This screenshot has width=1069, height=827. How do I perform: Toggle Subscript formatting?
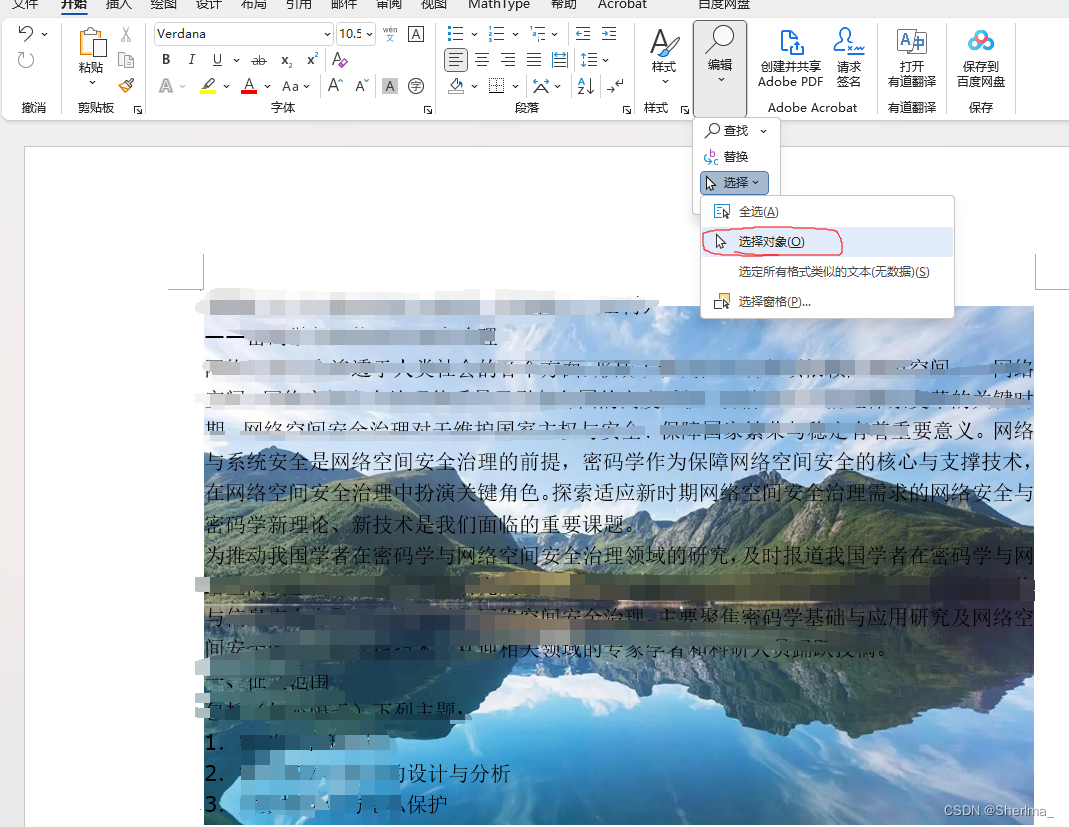click(x=286, y=60)
